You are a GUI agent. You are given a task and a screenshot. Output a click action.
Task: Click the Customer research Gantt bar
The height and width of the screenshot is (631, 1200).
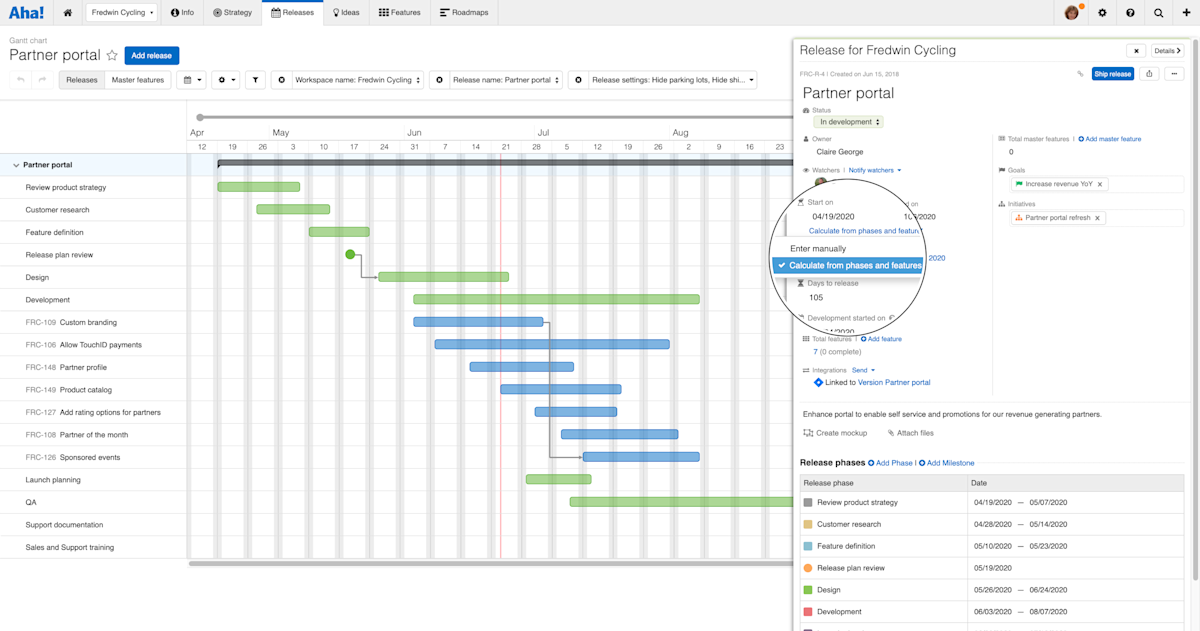point(293,209)
